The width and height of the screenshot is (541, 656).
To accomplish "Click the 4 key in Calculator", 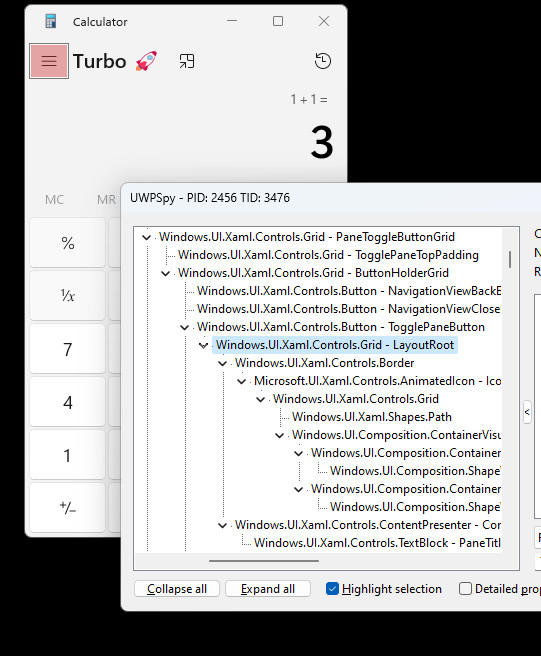I will 68,402.
